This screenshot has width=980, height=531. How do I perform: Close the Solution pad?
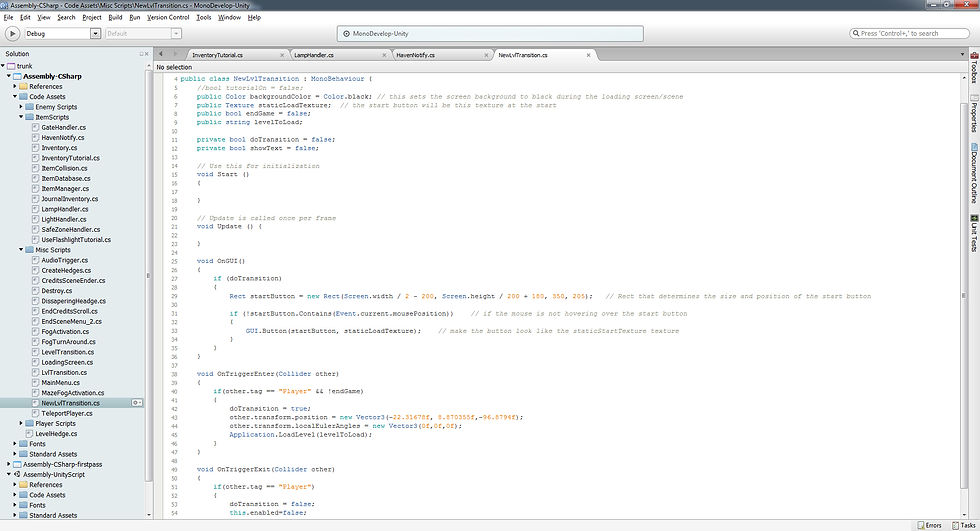coord(147,54)
